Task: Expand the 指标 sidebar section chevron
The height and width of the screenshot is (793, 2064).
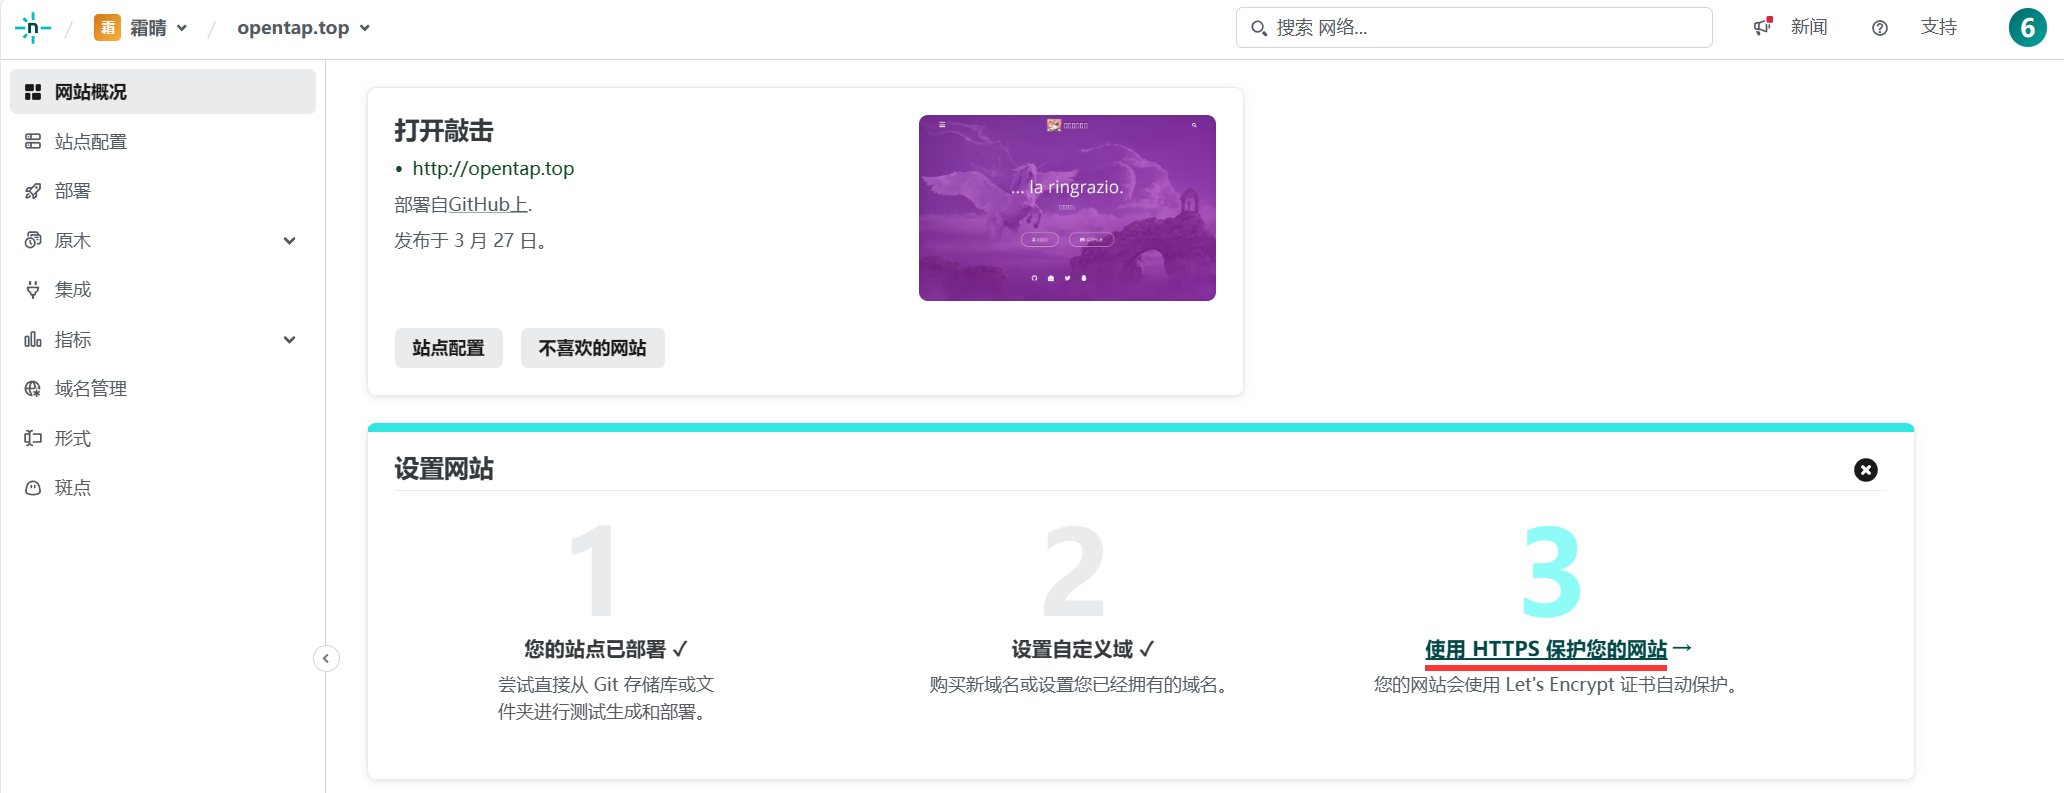Action: tap(290, 340)
